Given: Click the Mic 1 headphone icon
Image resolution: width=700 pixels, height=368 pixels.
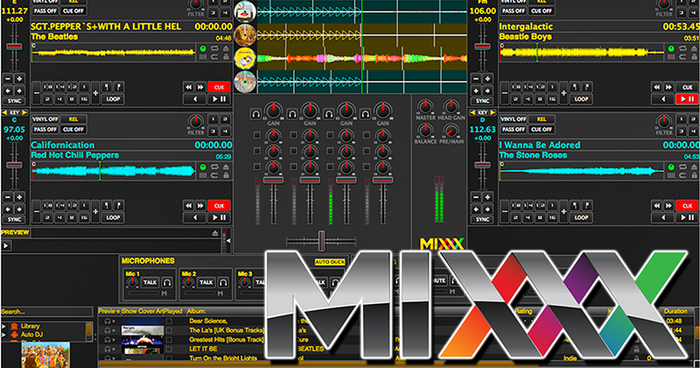Looking at the screenshot, I should point(167,282).
